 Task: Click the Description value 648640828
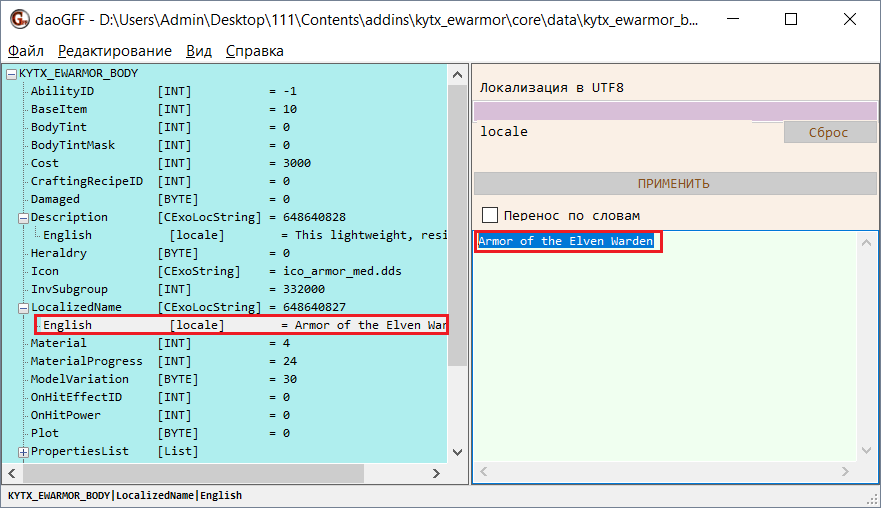coord(315,217)
